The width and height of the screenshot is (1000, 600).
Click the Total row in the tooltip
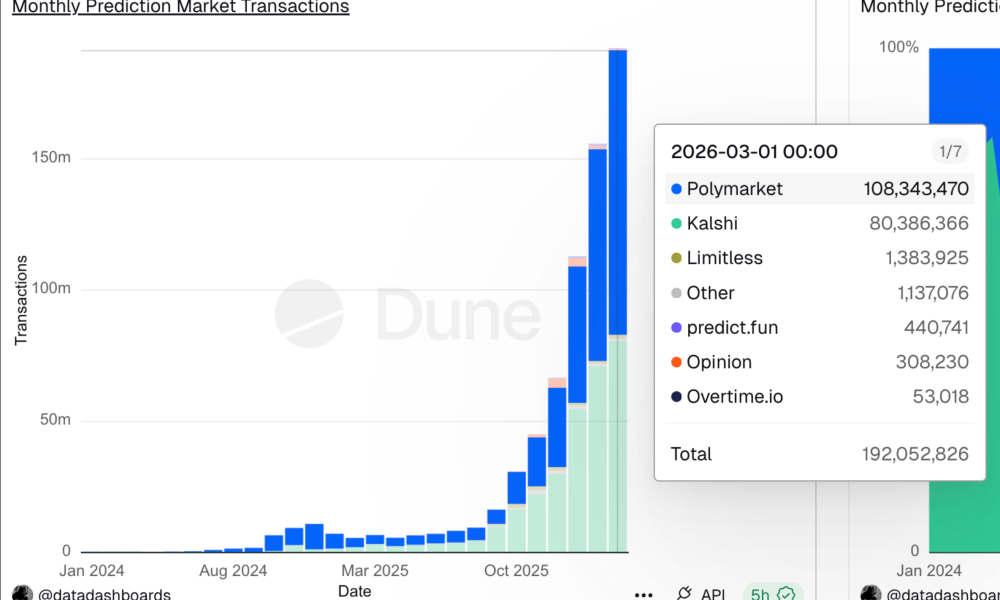(820, 454)
